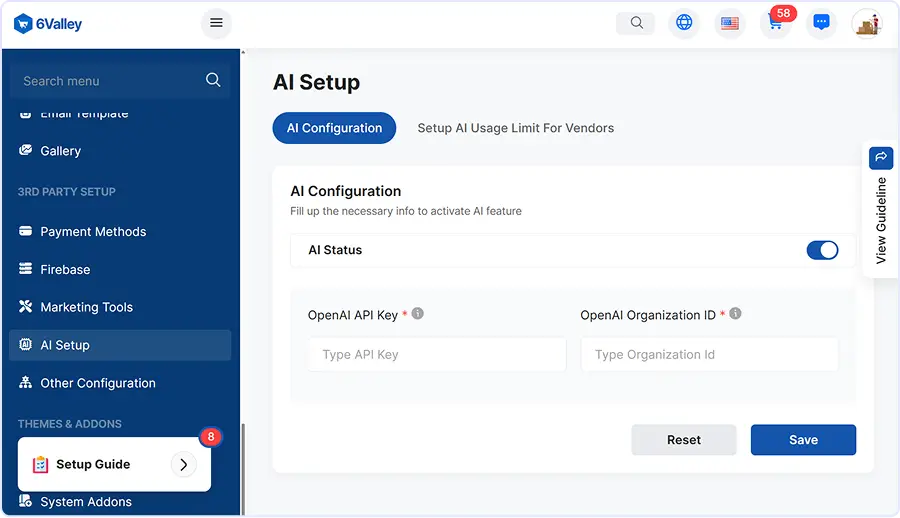Open the Setup Guide card

[x=114, y=464]
